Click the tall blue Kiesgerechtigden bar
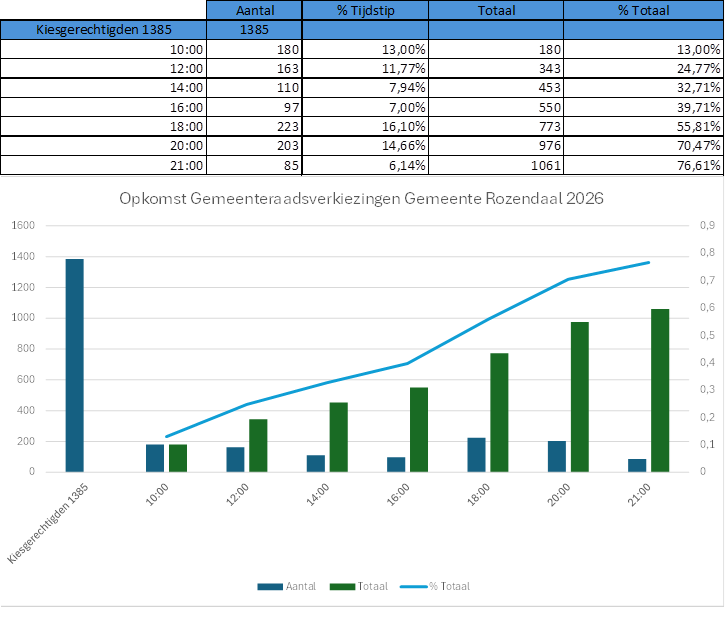The width and height of the screenshot is (725, 621). pos(75,365)
